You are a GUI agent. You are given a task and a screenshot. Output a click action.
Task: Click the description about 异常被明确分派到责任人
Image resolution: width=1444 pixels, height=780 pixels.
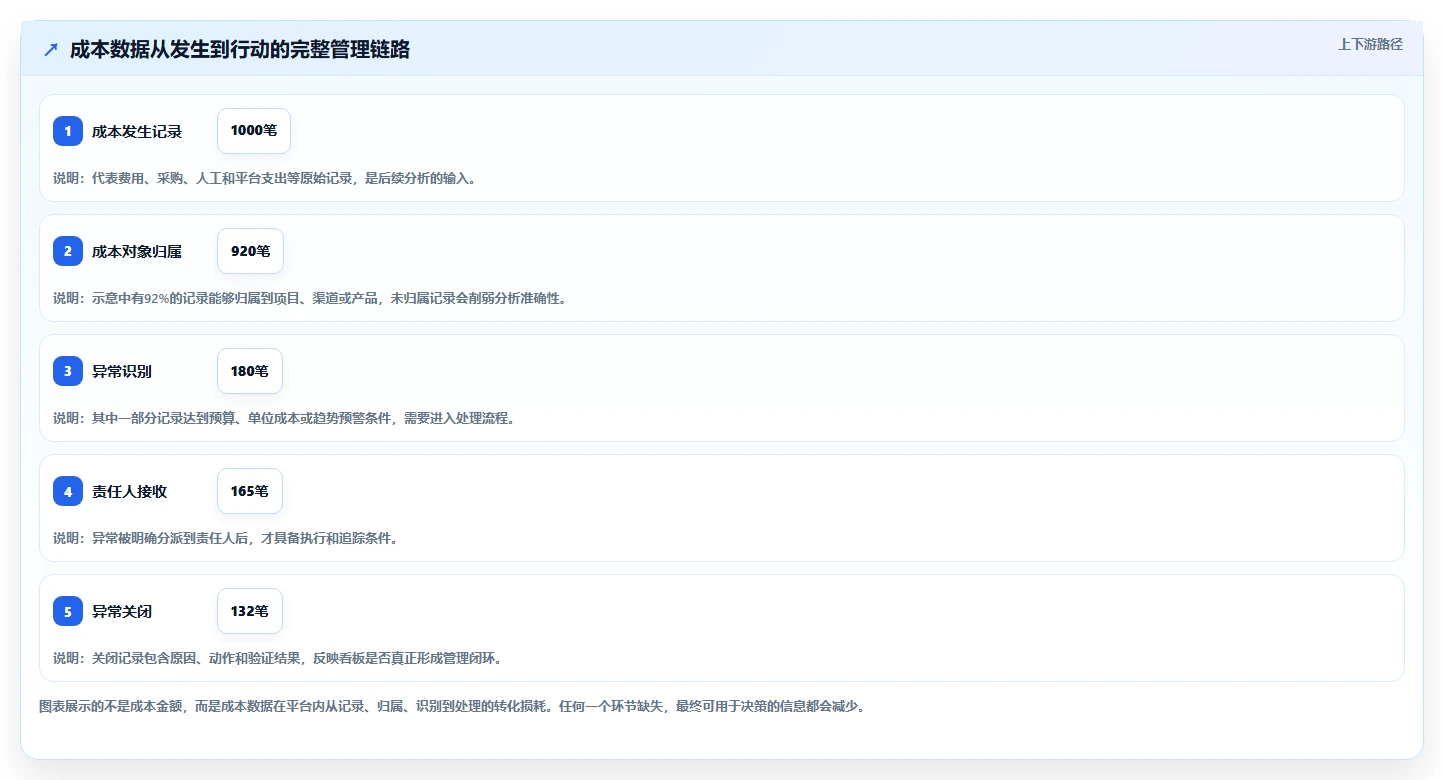point(227,538)
